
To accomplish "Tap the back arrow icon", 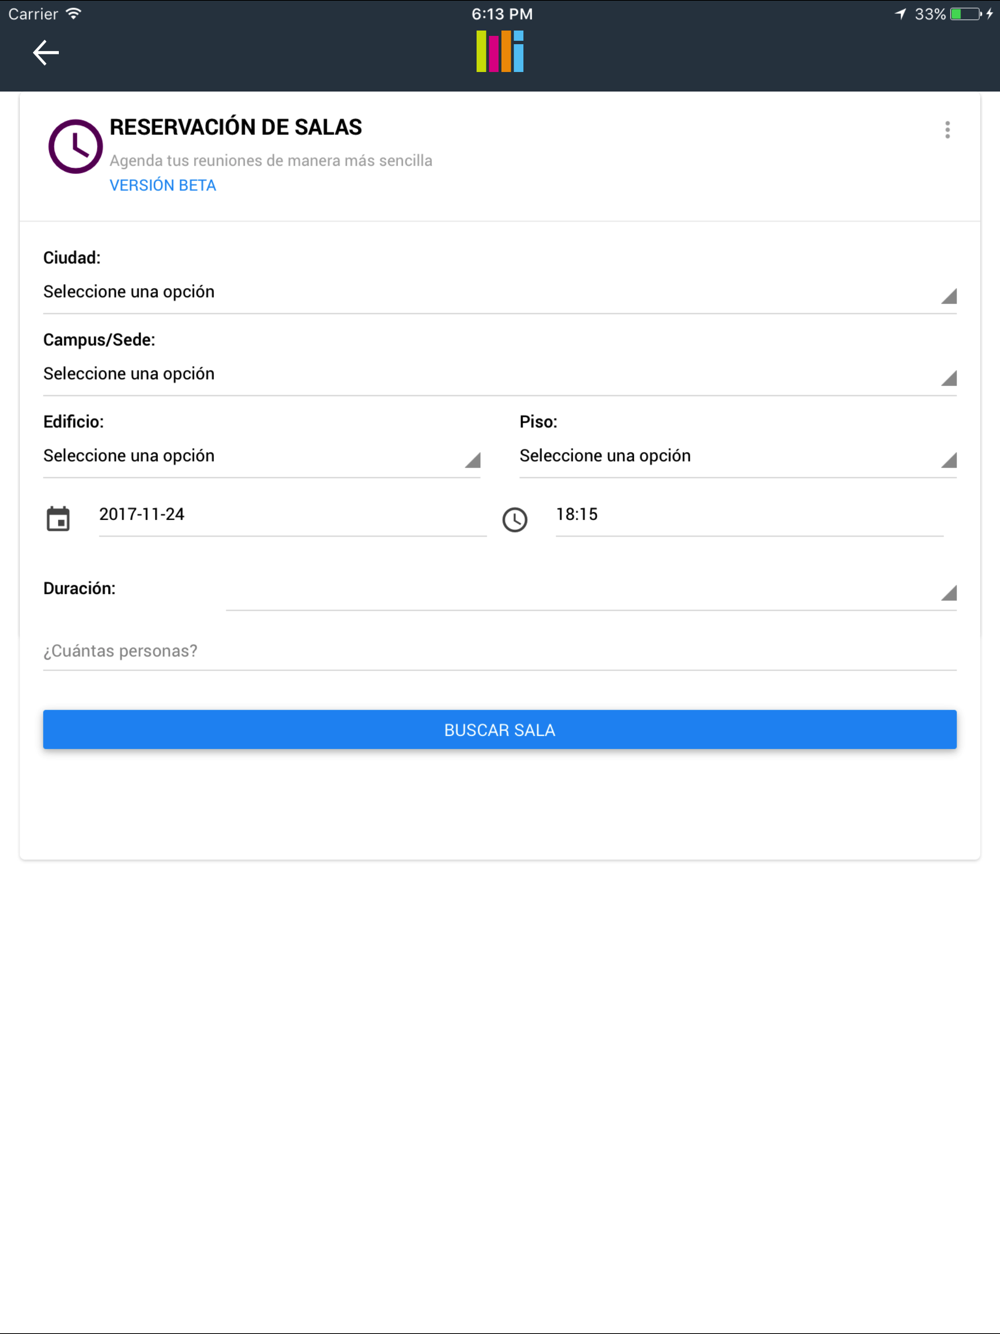I will point(46,52).
